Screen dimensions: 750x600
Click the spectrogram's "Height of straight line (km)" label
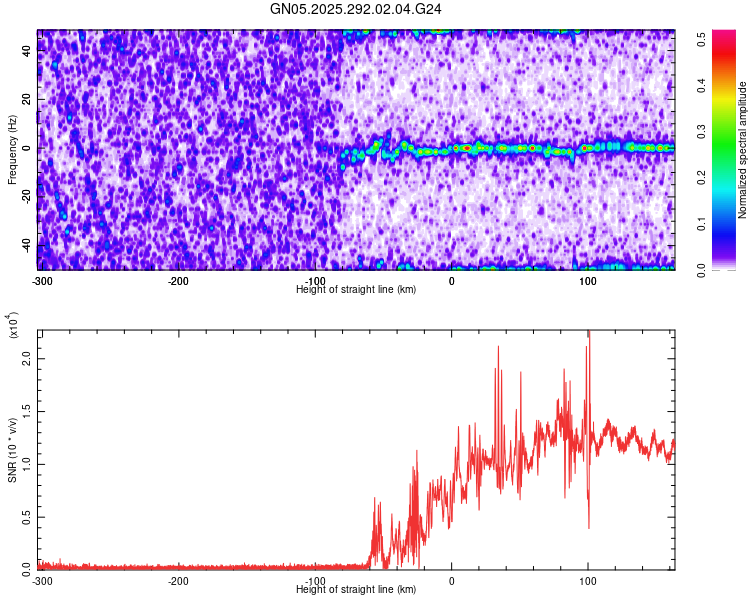(356, 289)
